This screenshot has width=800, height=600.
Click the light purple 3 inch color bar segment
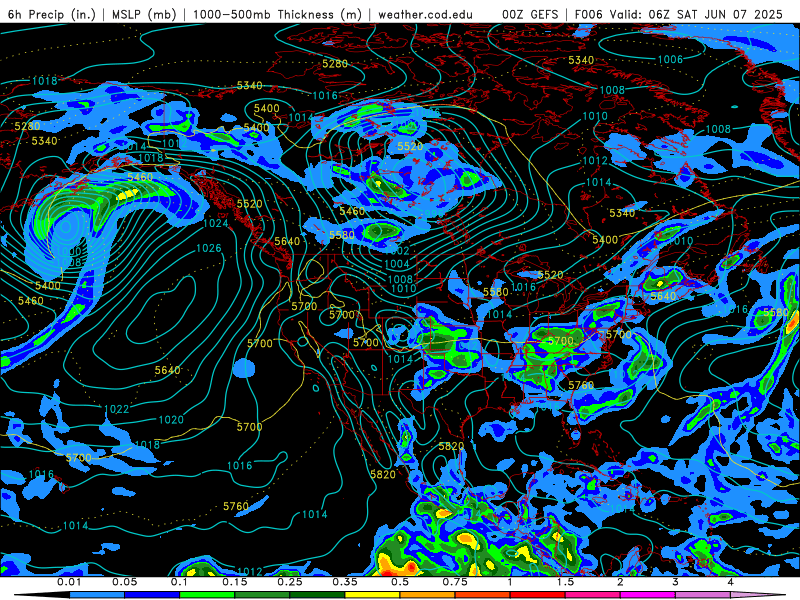pyautogui.click(x=703, y=595)
